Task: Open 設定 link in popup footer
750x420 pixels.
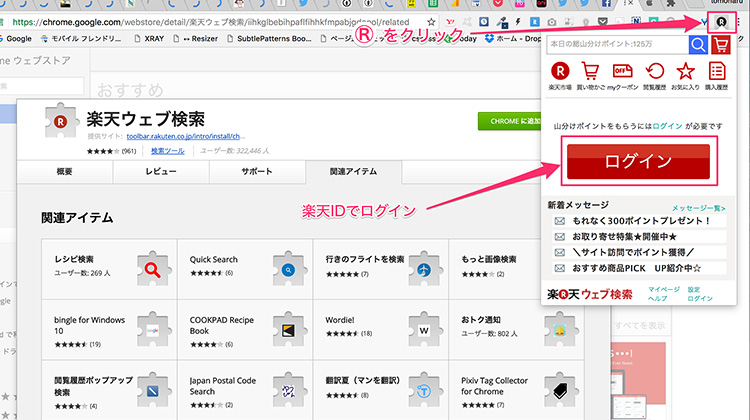Action: (x=694, y=289)
